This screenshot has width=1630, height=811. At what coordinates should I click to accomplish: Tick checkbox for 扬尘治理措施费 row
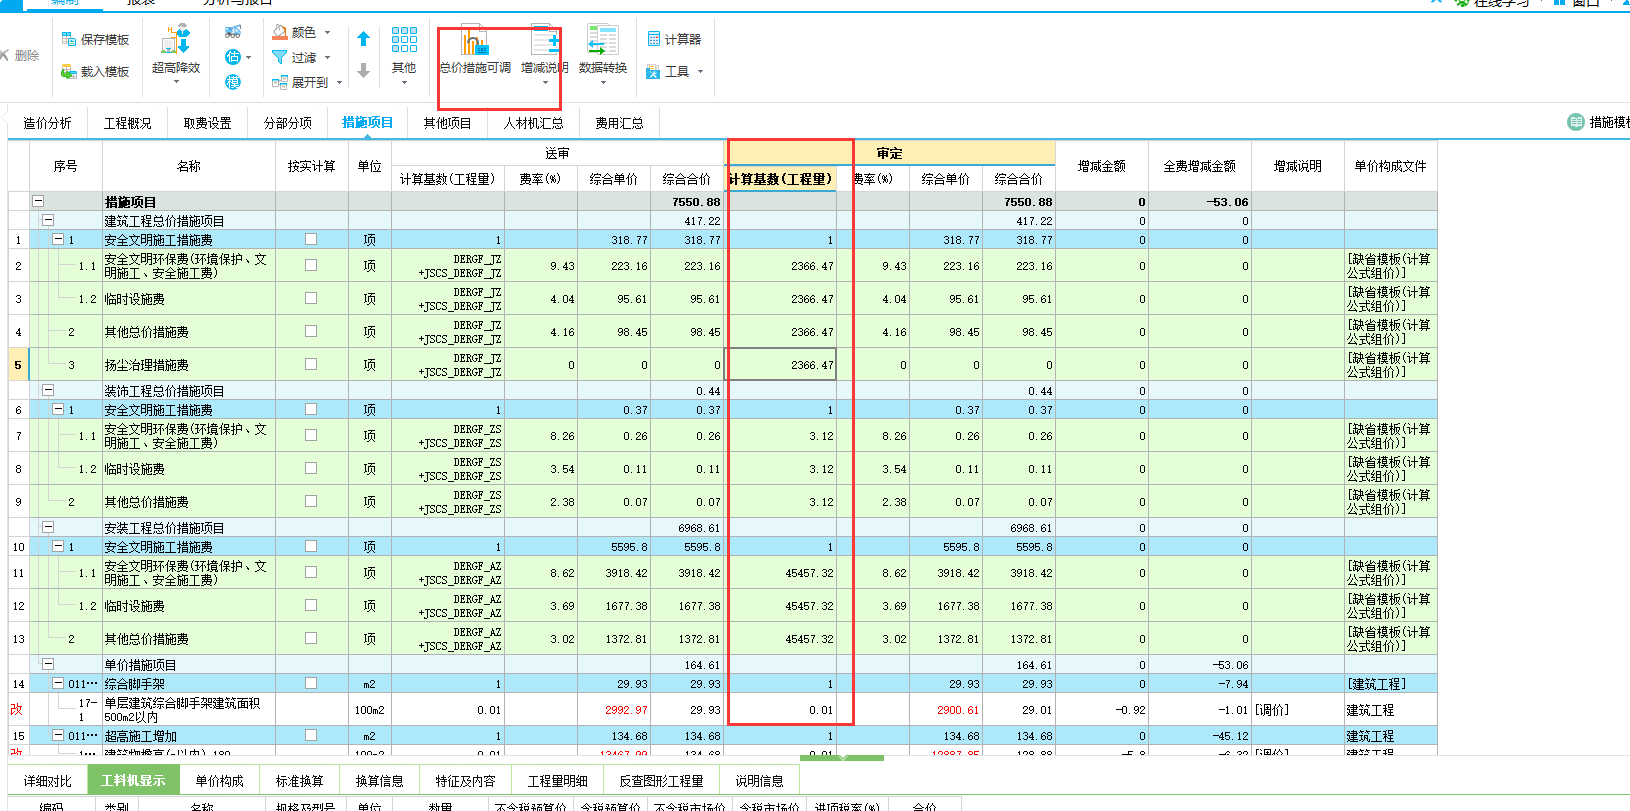point(311,364)
